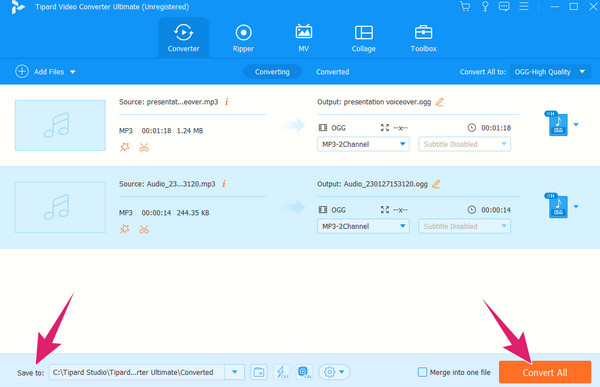The height and width of the screenshot is (387, 600).
Task: Edit effects for Audio_23...3120.mp3
Action: pos(125,229)
